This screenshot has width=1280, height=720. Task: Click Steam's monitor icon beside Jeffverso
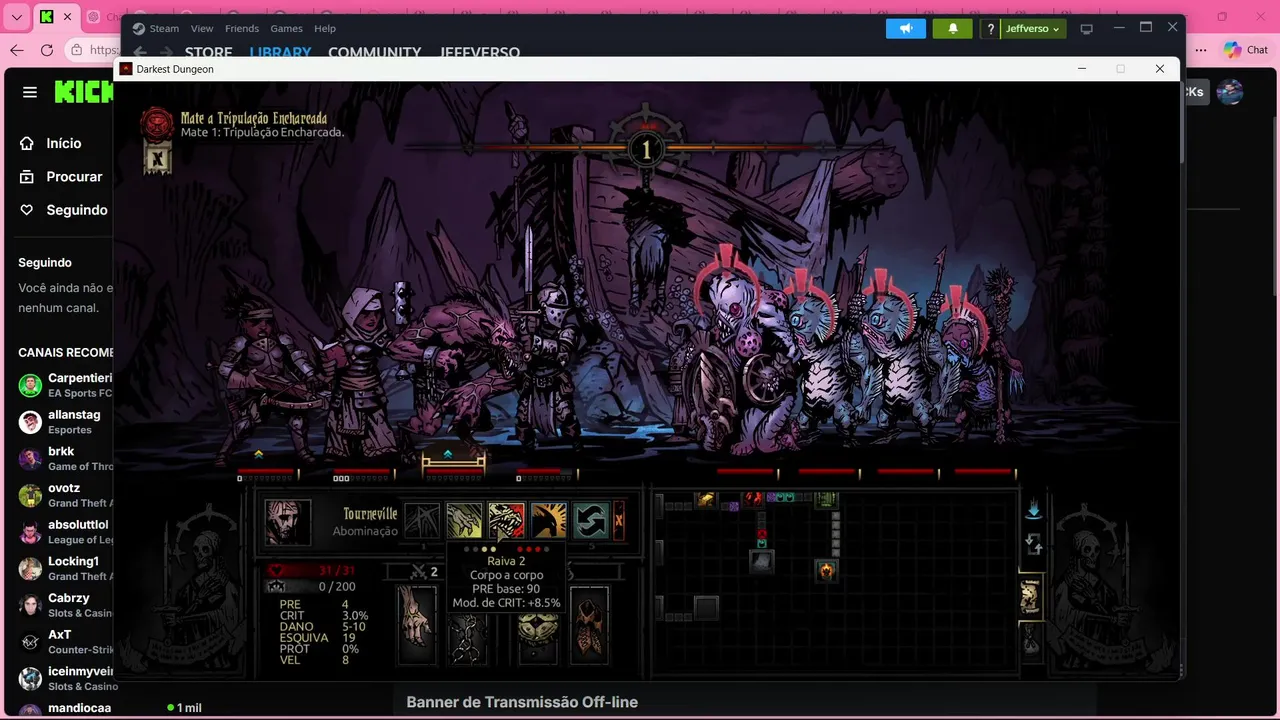click(x=1087, y=29)
